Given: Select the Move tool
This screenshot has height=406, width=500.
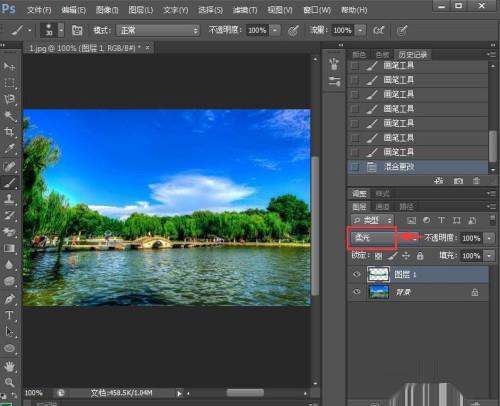Looking at the screenshot, I should [x=9, y=66].
